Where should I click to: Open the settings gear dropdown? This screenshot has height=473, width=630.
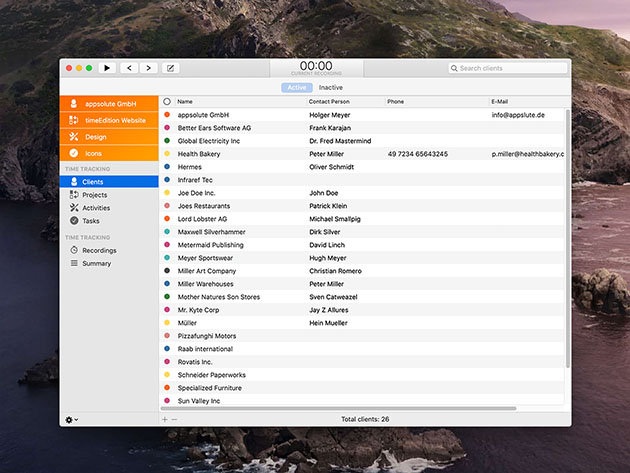(x=72, y=420)
